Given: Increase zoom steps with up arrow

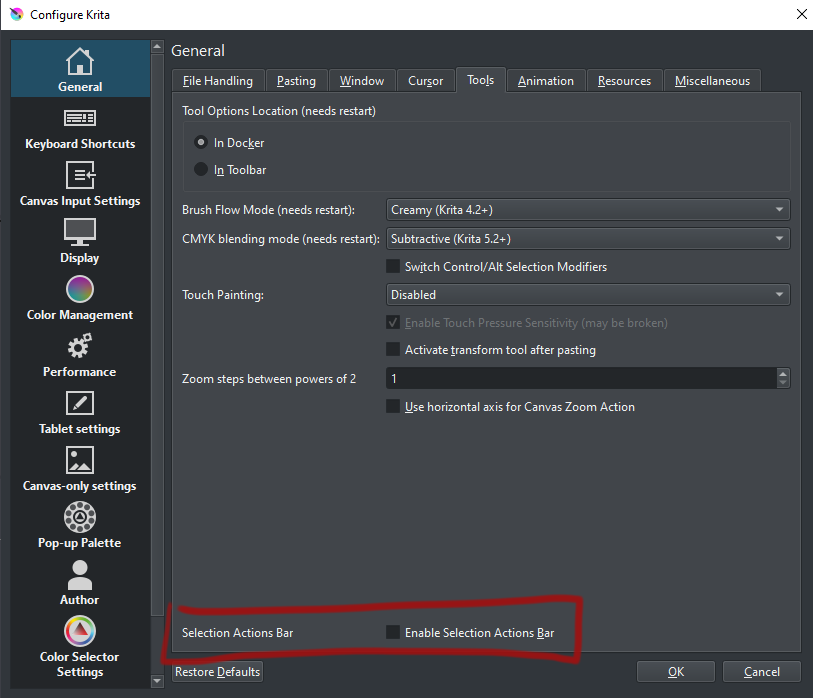Looking at the screenshot, I should 783,373.
